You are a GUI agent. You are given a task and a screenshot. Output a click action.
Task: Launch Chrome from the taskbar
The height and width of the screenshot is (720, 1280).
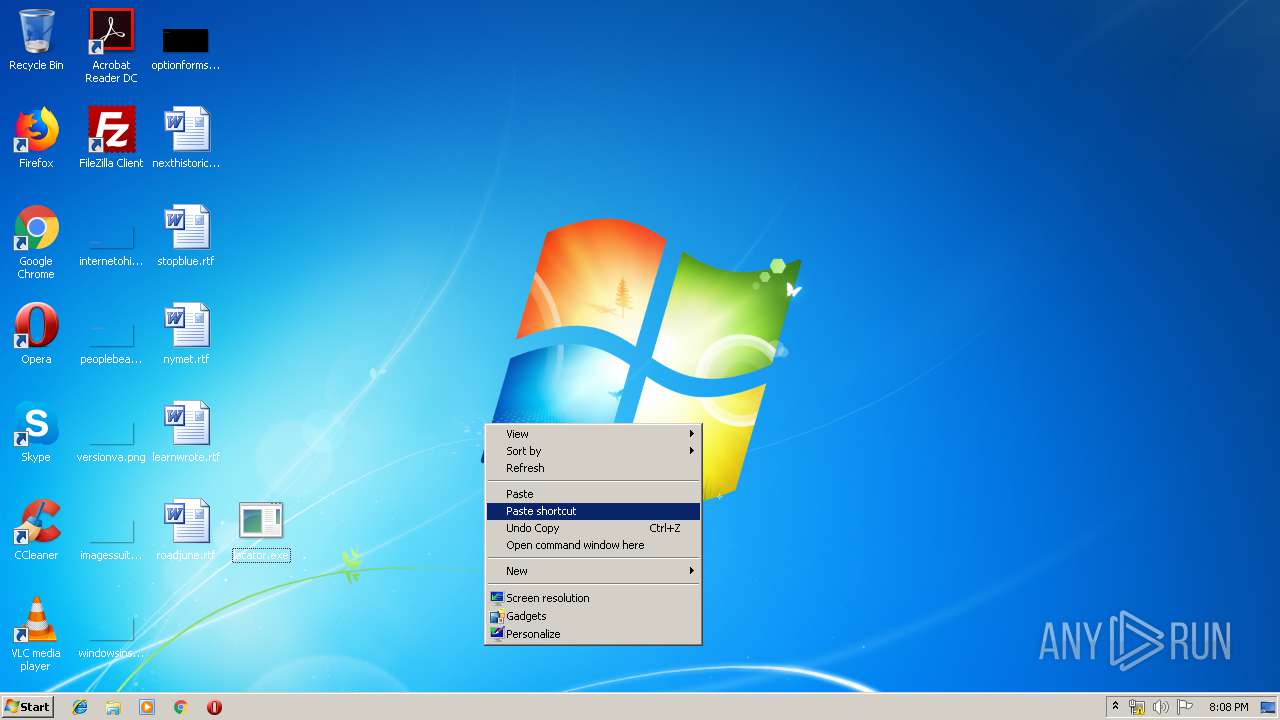(x=180, y=707)
